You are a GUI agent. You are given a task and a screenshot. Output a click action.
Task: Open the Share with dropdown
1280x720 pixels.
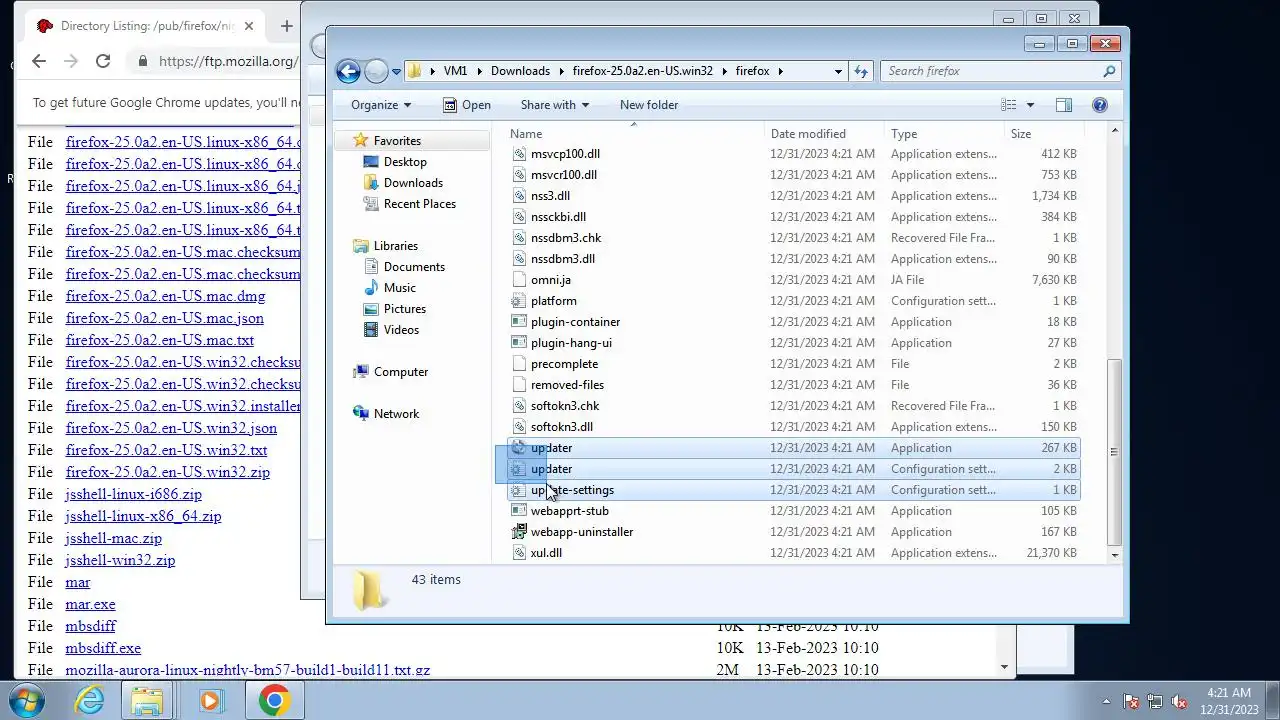pyautogui.click(x=555, y=105)
